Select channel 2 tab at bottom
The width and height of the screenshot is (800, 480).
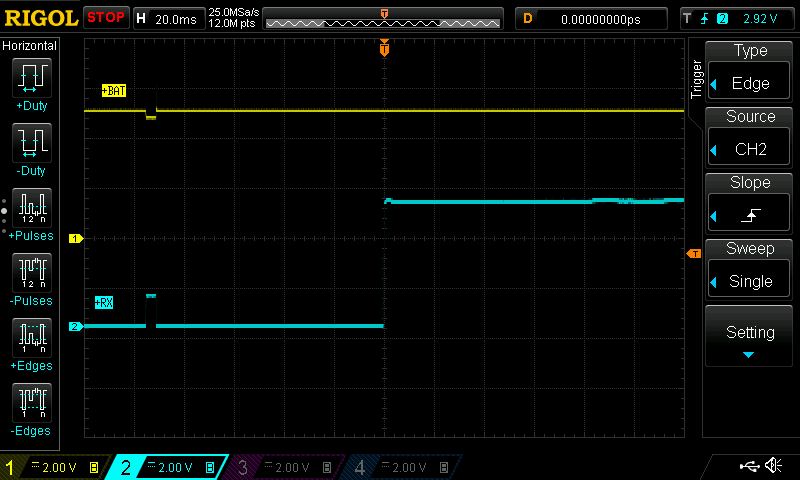pos(166,467)
